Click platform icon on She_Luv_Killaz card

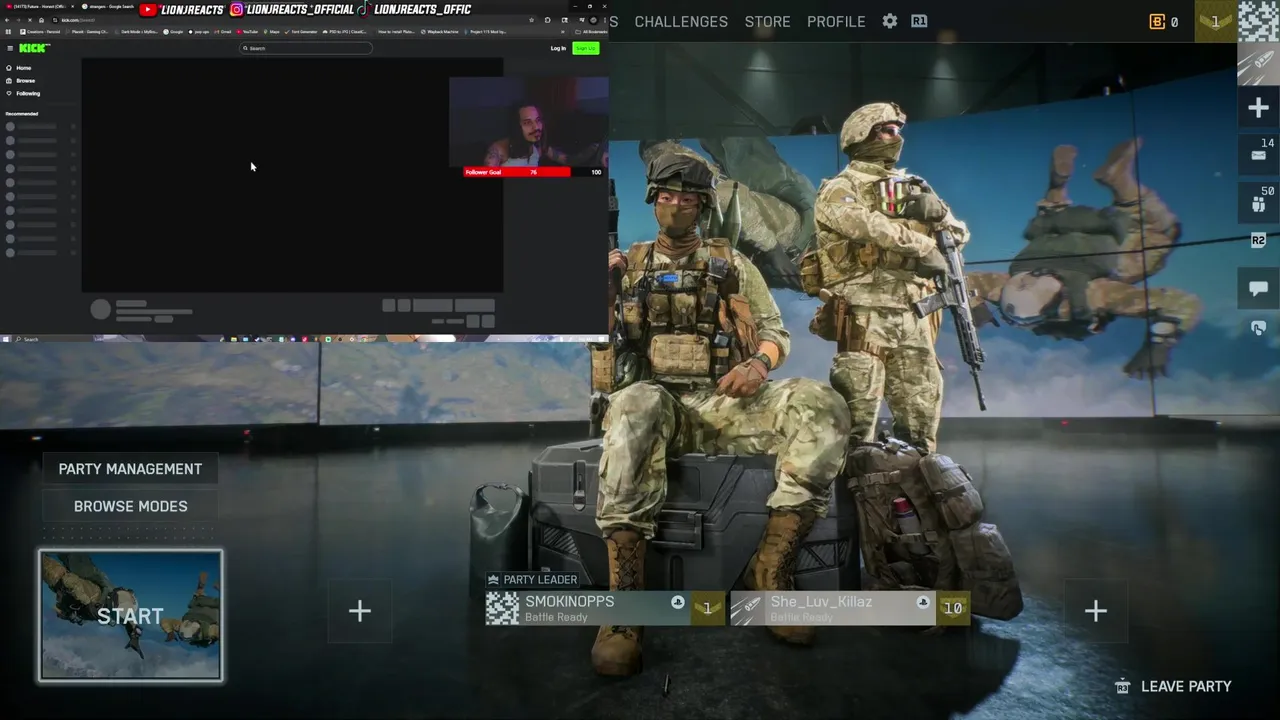pos(922,603)
